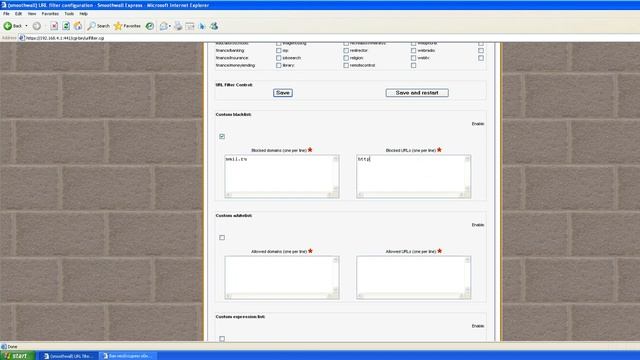Open the View menu

click(32, 14)
